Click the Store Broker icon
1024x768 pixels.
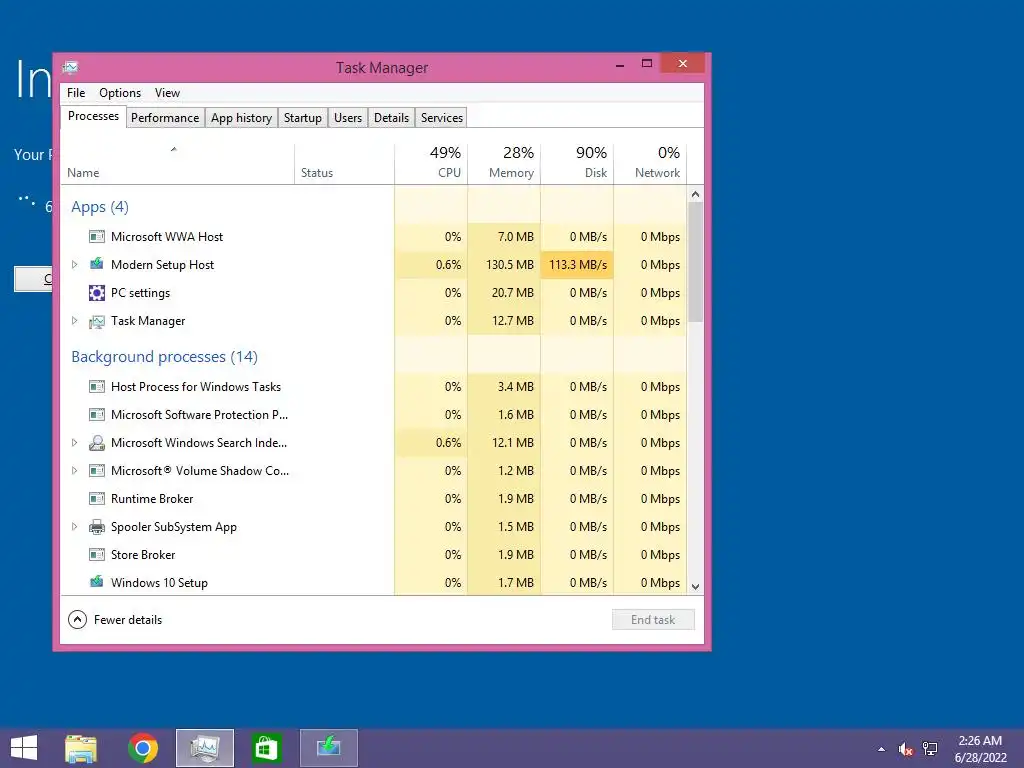[x=97, y=554]
